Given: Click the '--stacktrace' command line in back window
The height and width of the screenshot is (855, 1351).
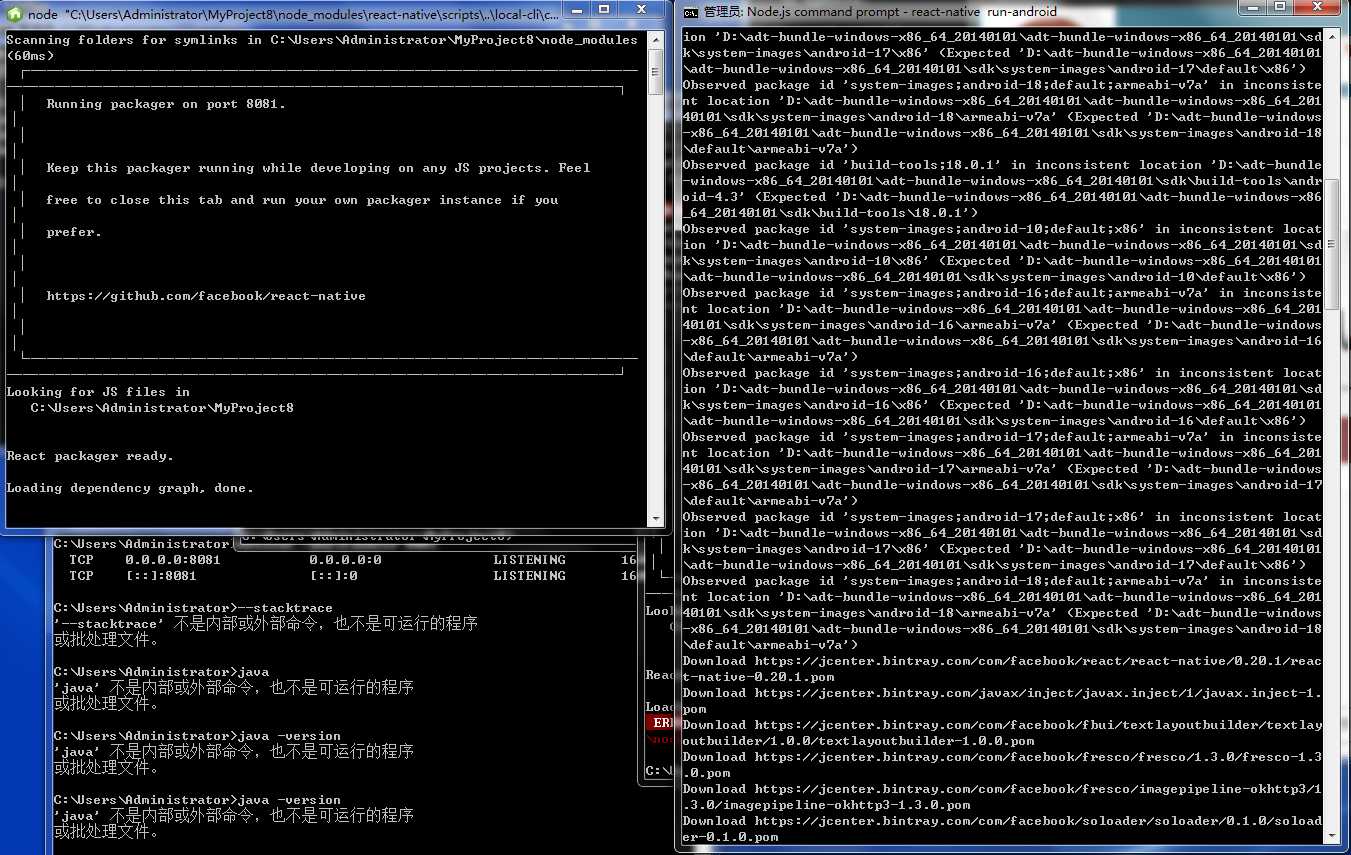Looking at the screenshot, I should [193, 608].
